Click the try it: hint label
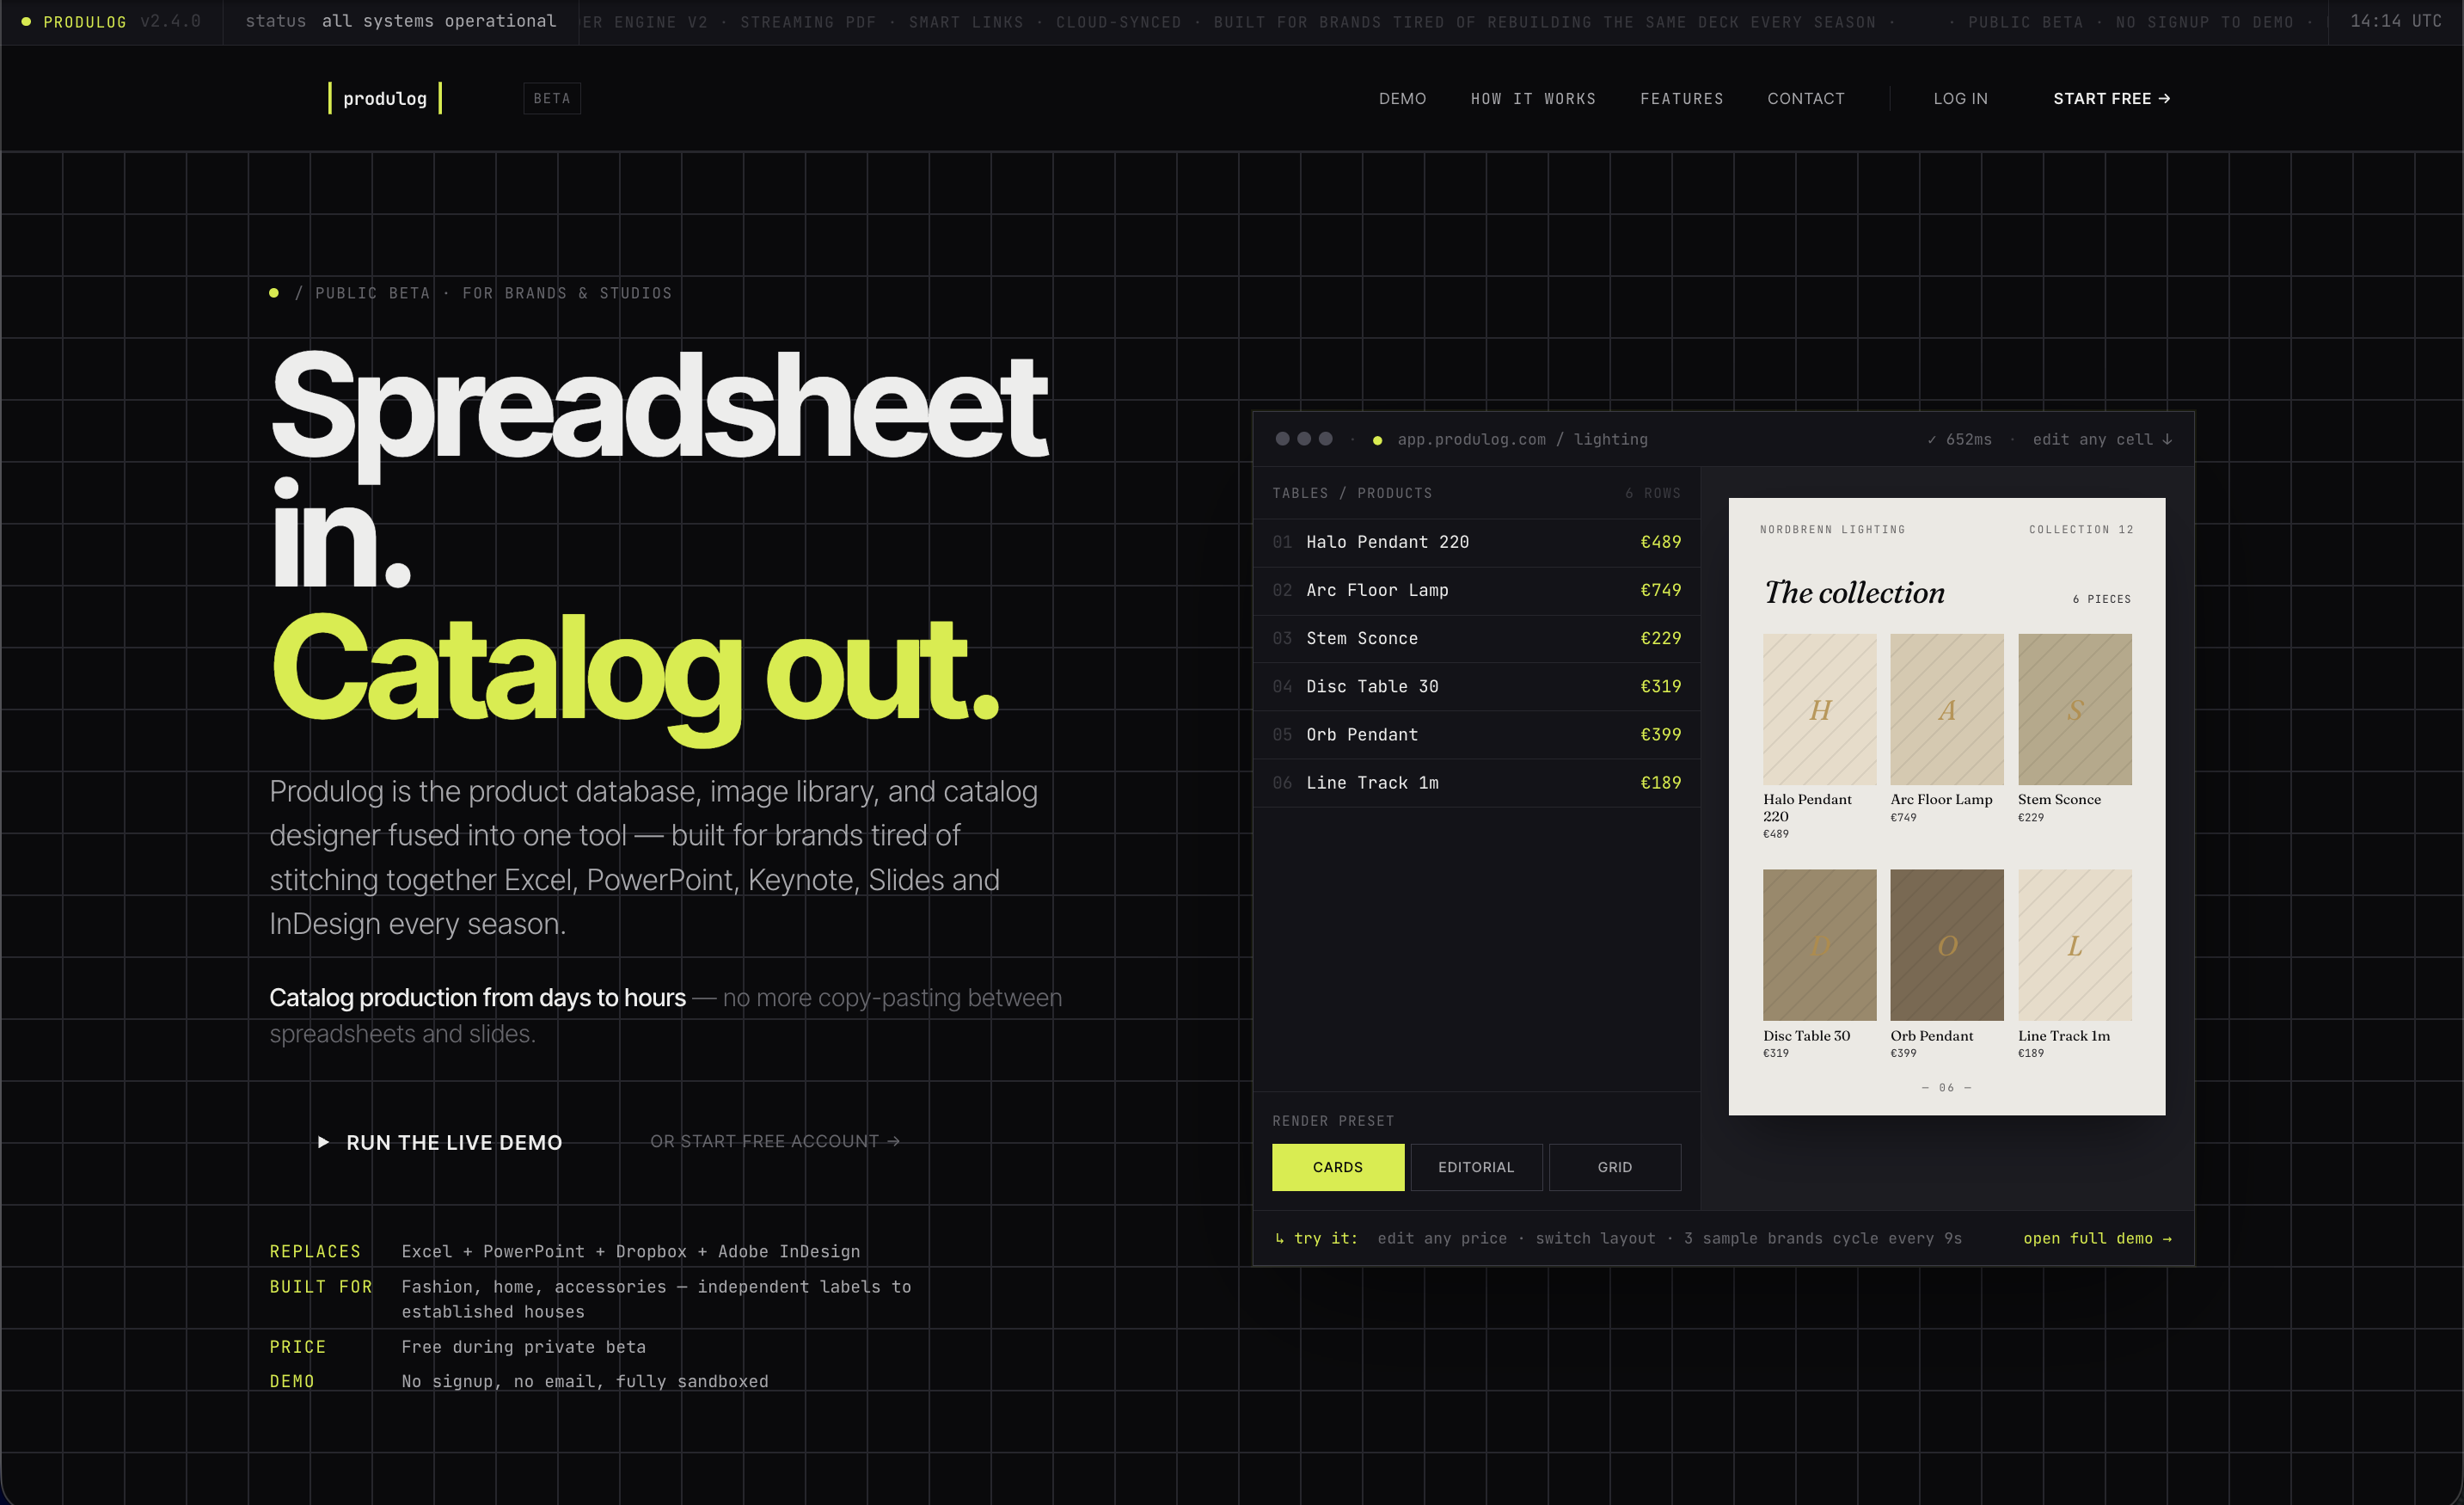Screen dimensions: 2464x1505 pos(1316,1238)
